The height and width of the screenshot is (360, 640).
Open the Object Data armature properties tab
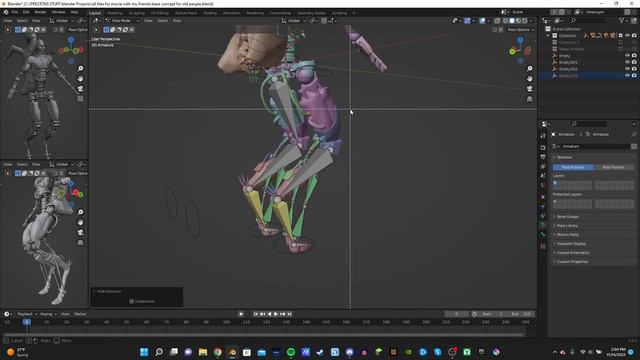coord(543,225)
